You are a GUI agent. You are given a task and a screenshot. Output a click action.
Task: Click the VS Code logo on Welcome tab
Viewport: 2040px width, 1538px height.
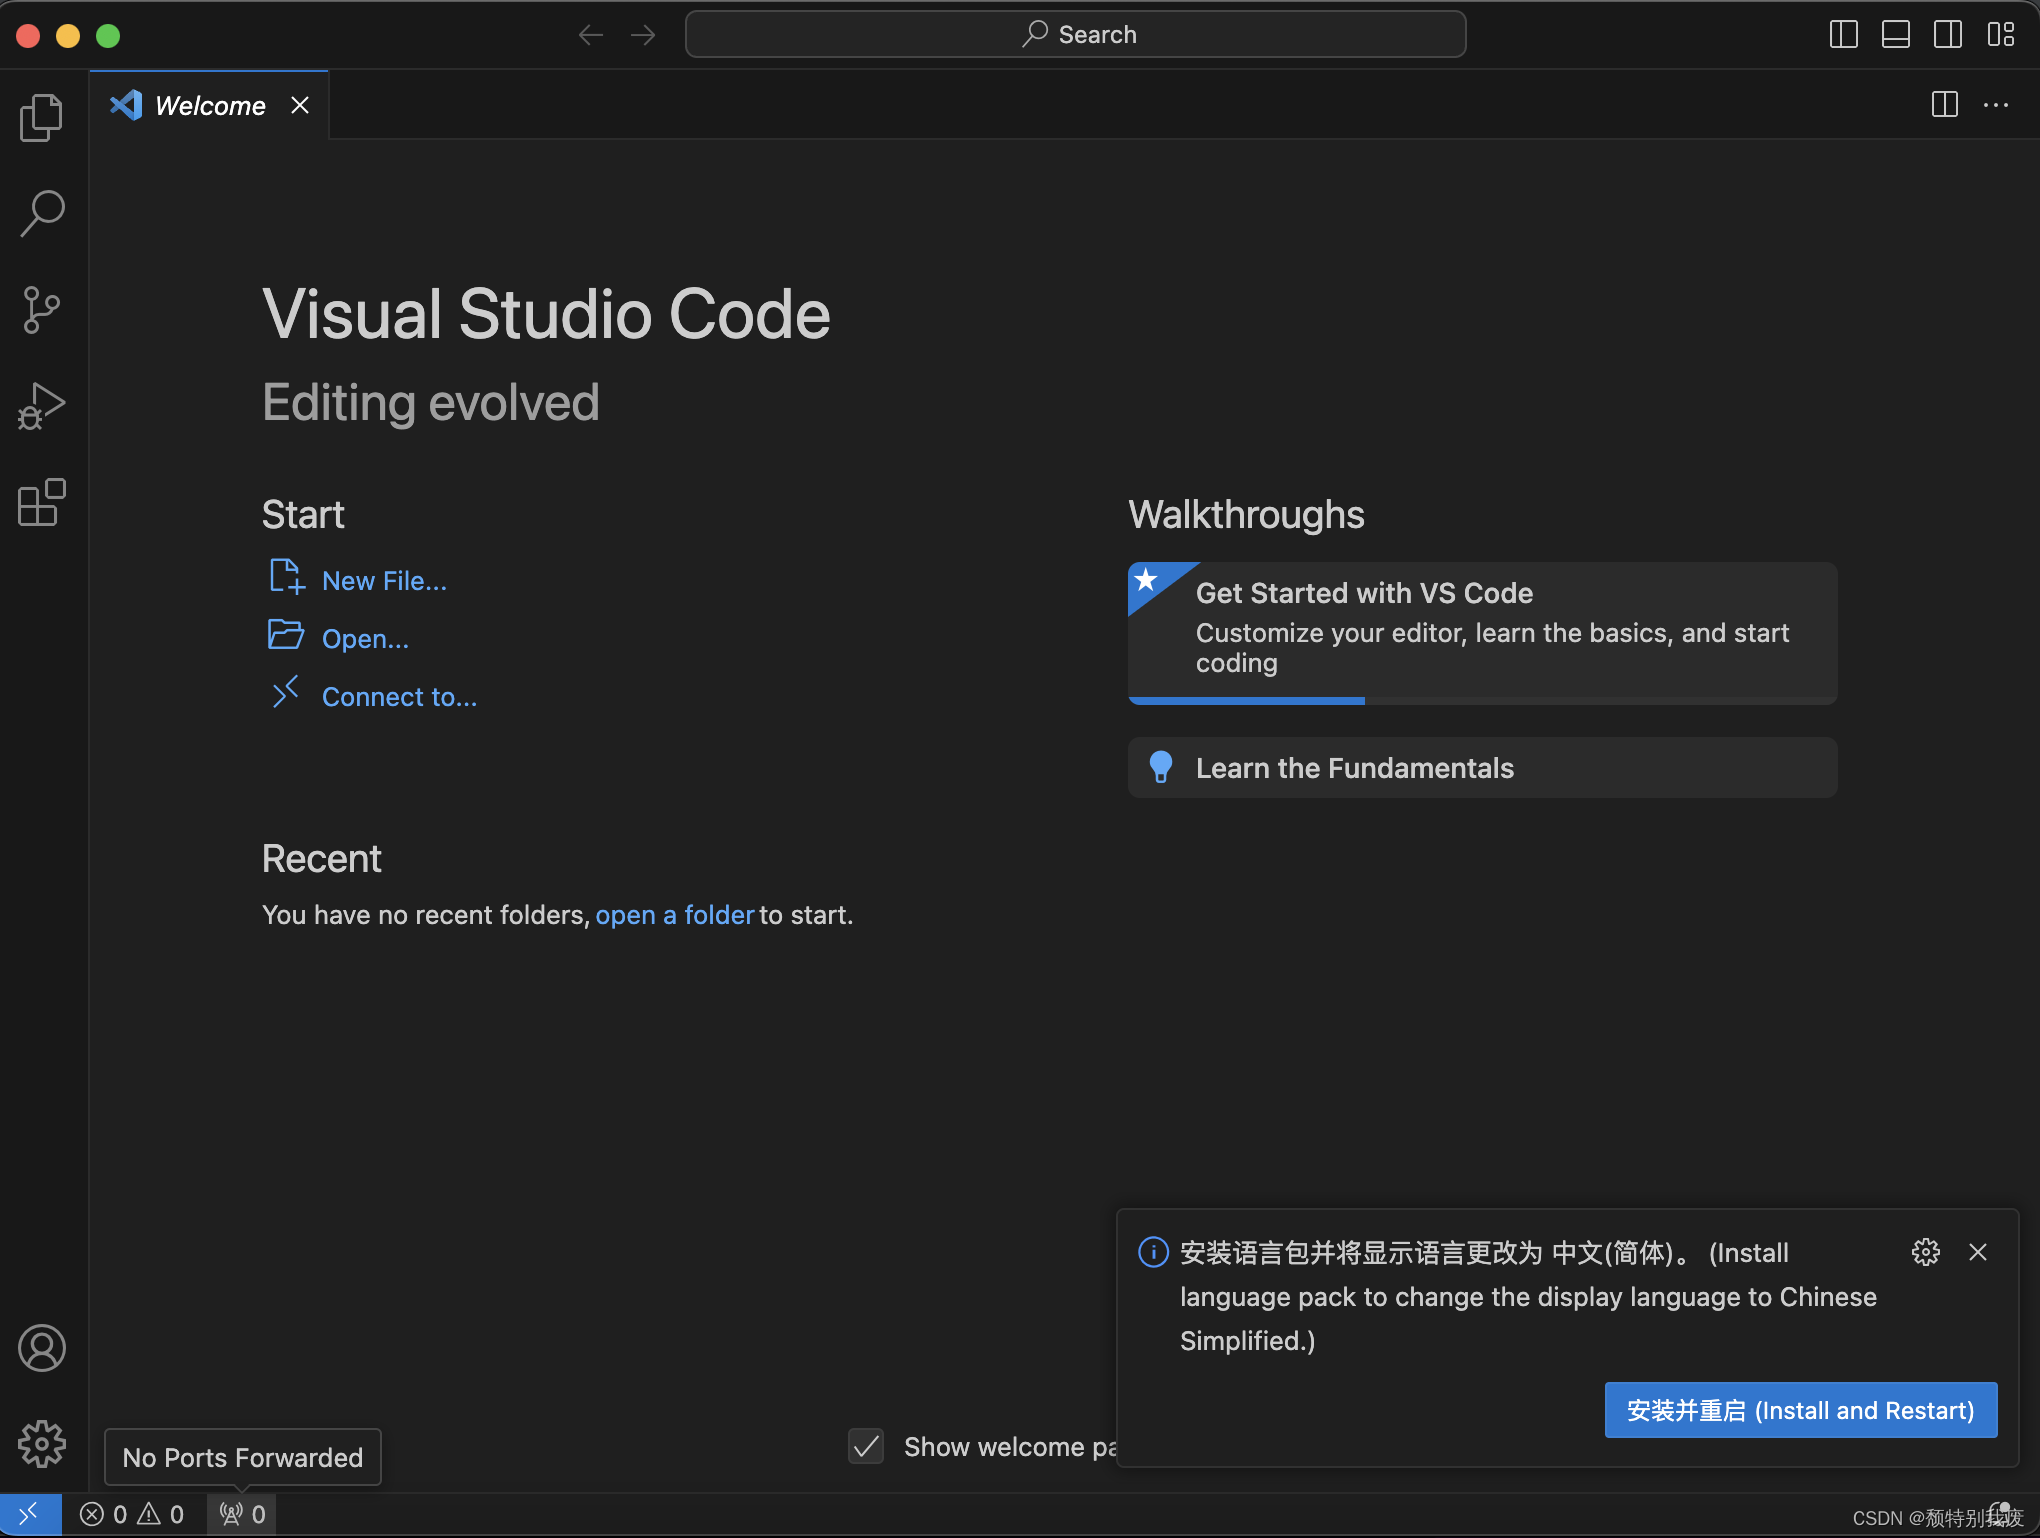(x=126, y=105)
